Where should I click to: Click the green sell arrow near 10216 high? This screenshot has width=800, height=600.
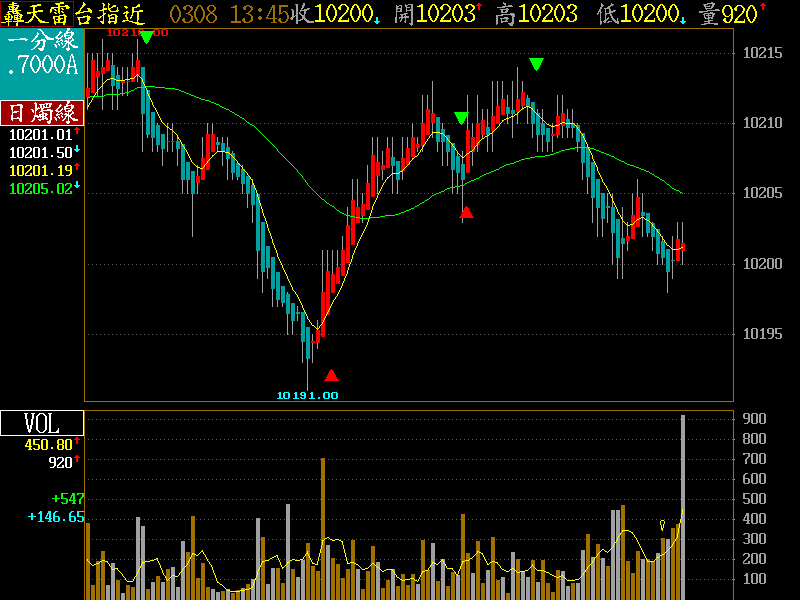147,37
